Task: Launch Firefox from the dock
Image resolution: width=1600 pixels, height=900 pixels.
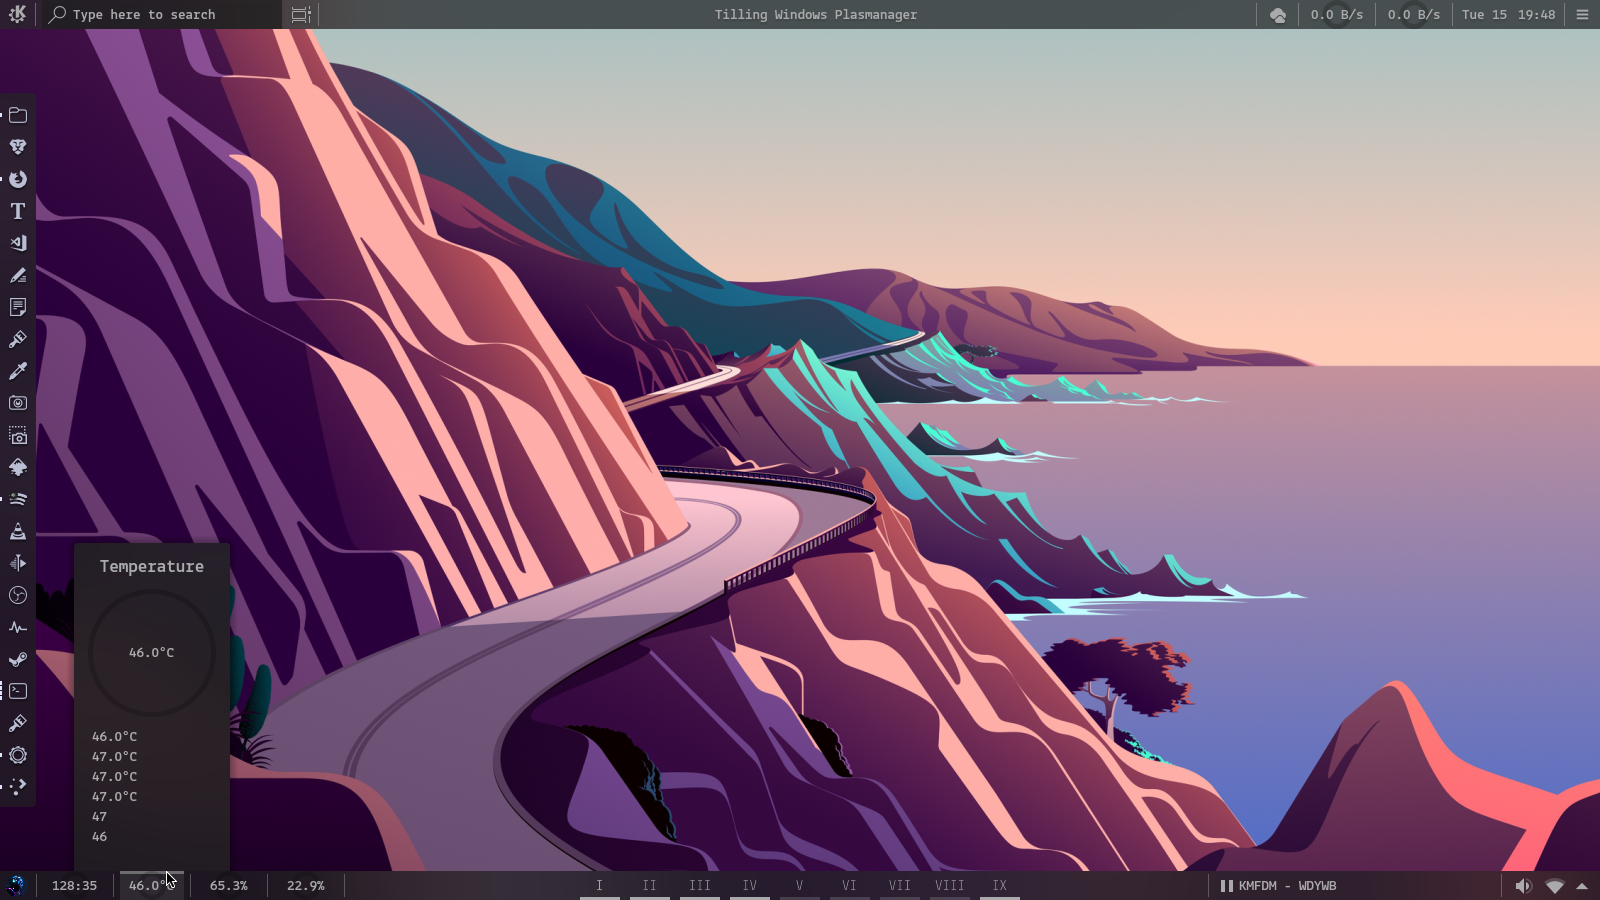Action: click(x=18, y=179)
